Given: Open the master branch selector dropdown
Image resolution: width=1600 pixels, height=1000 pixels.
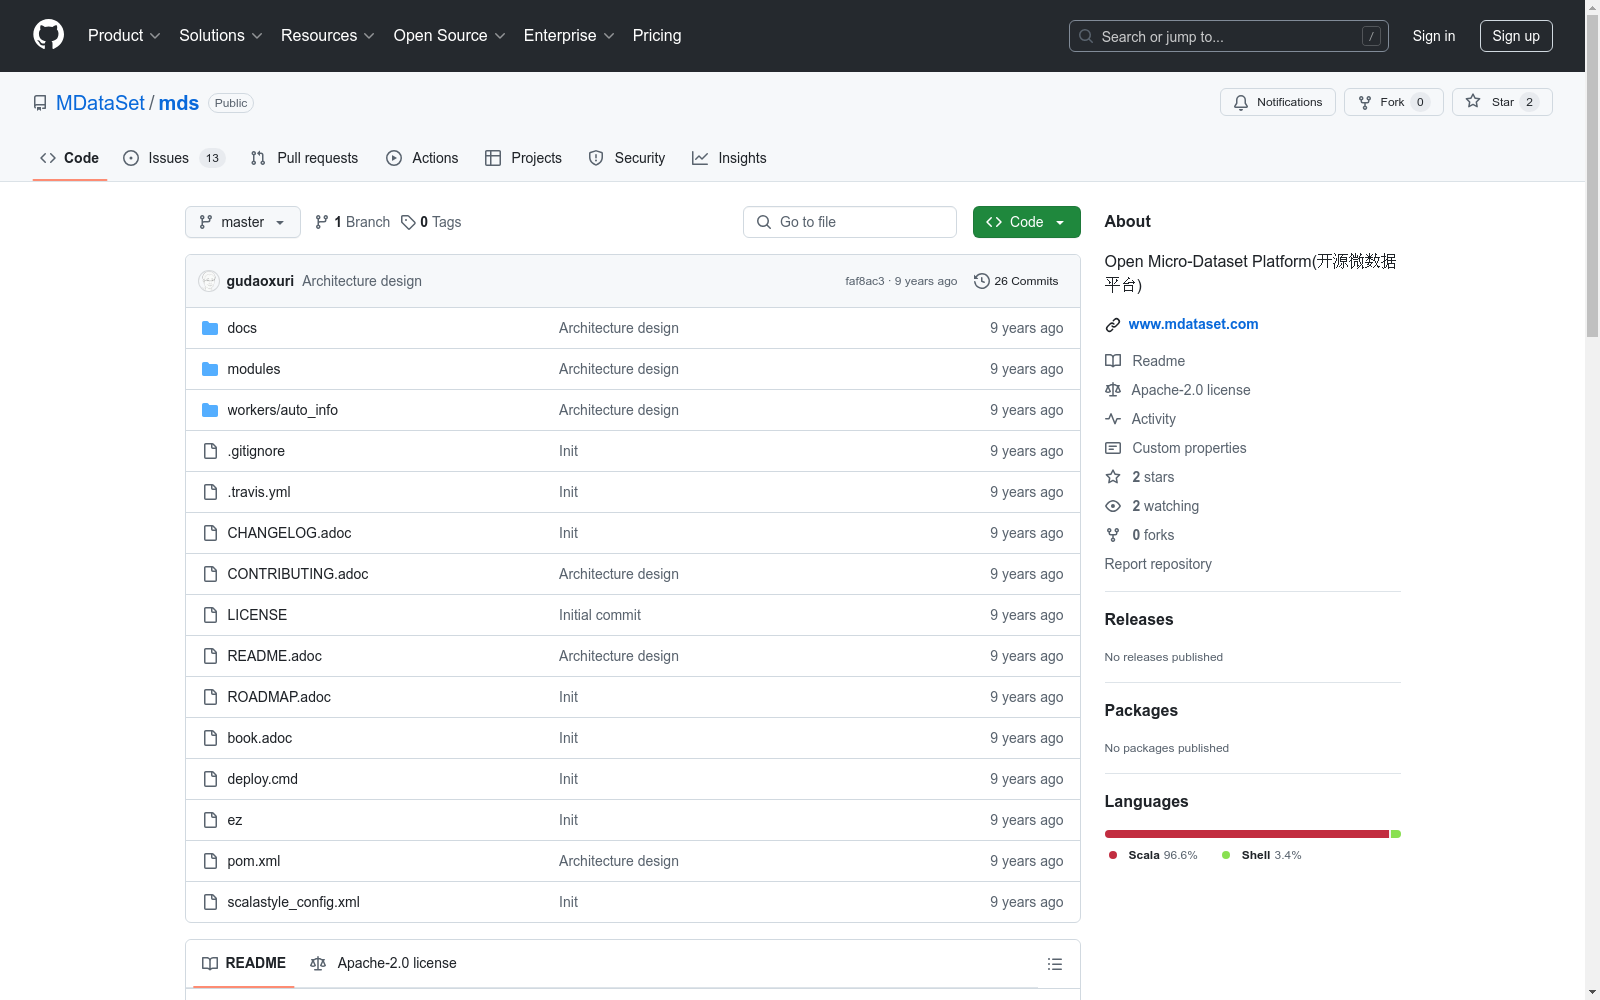Looking at the screenshot, I should click(x=243, y=222).
